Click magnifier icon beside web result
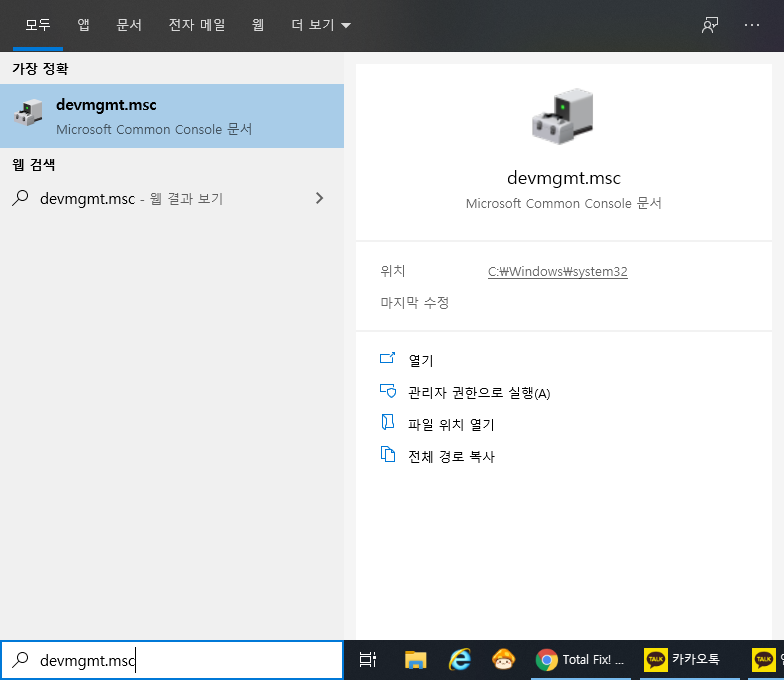 20,198
